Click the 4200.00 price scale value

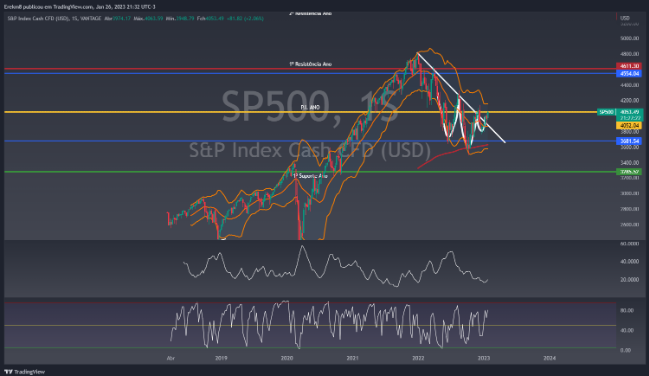pos(630,100)
